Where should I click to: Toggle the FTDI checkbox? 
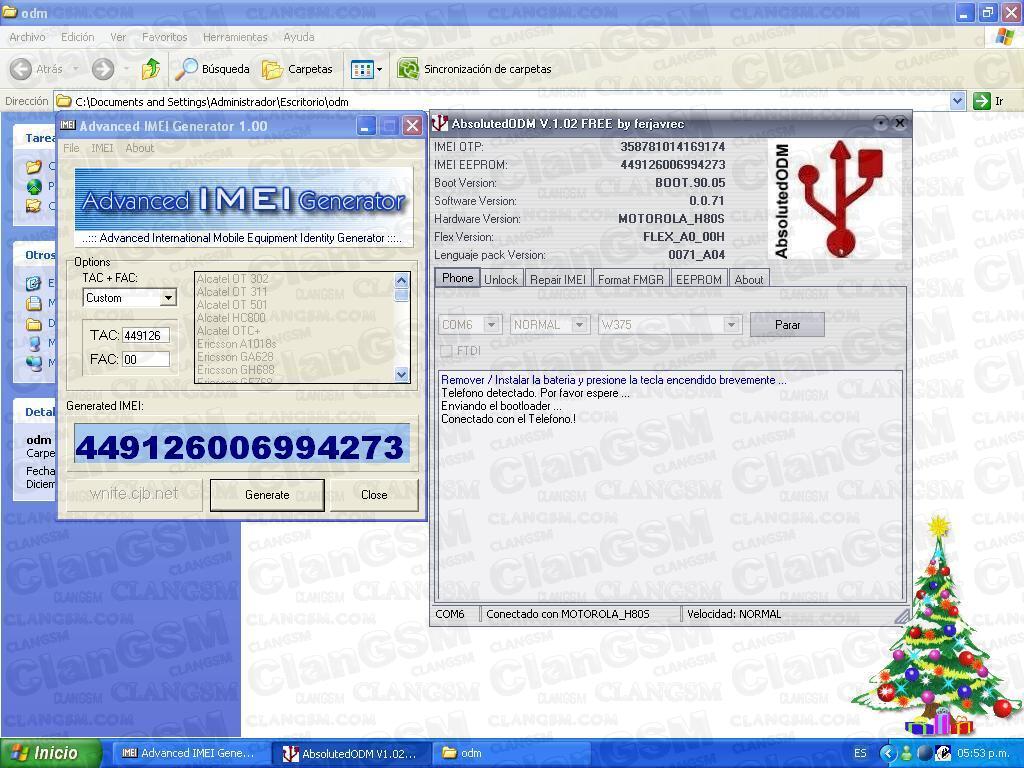(x=447, y=351)
